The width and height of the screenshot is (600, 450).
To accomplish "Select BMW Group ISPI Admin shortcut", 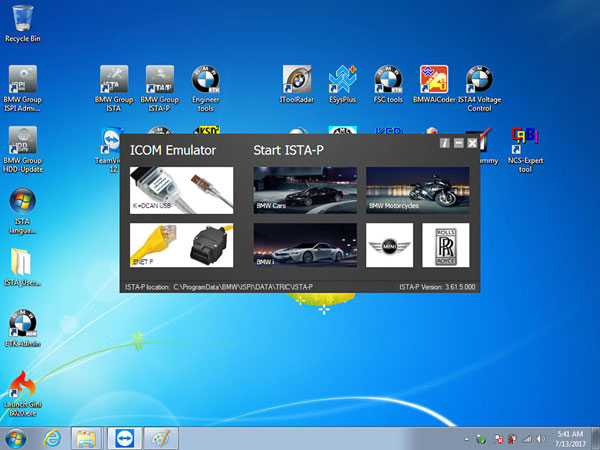I will point(23,89).
